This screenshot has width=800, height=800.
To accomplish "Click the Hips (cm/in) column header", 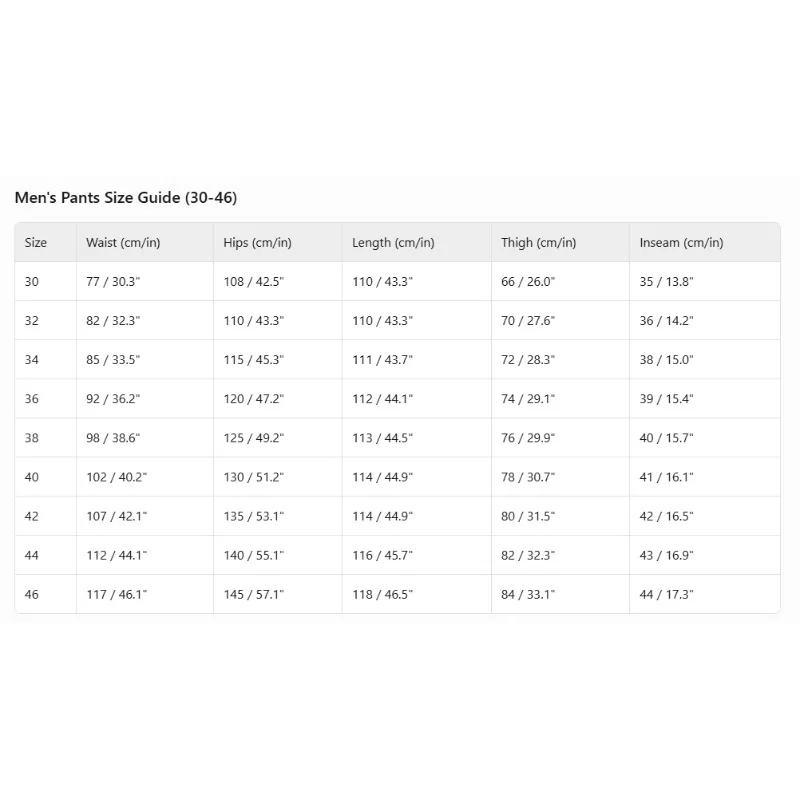I will click(258, 243).
